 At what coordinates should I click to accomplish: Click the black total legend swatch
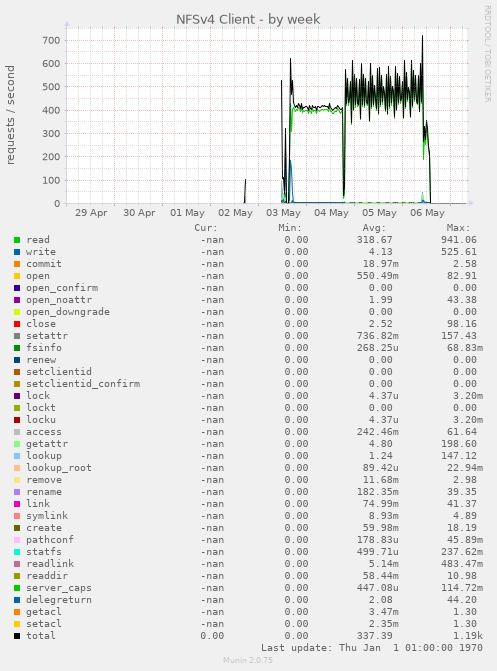pos(17,636)
